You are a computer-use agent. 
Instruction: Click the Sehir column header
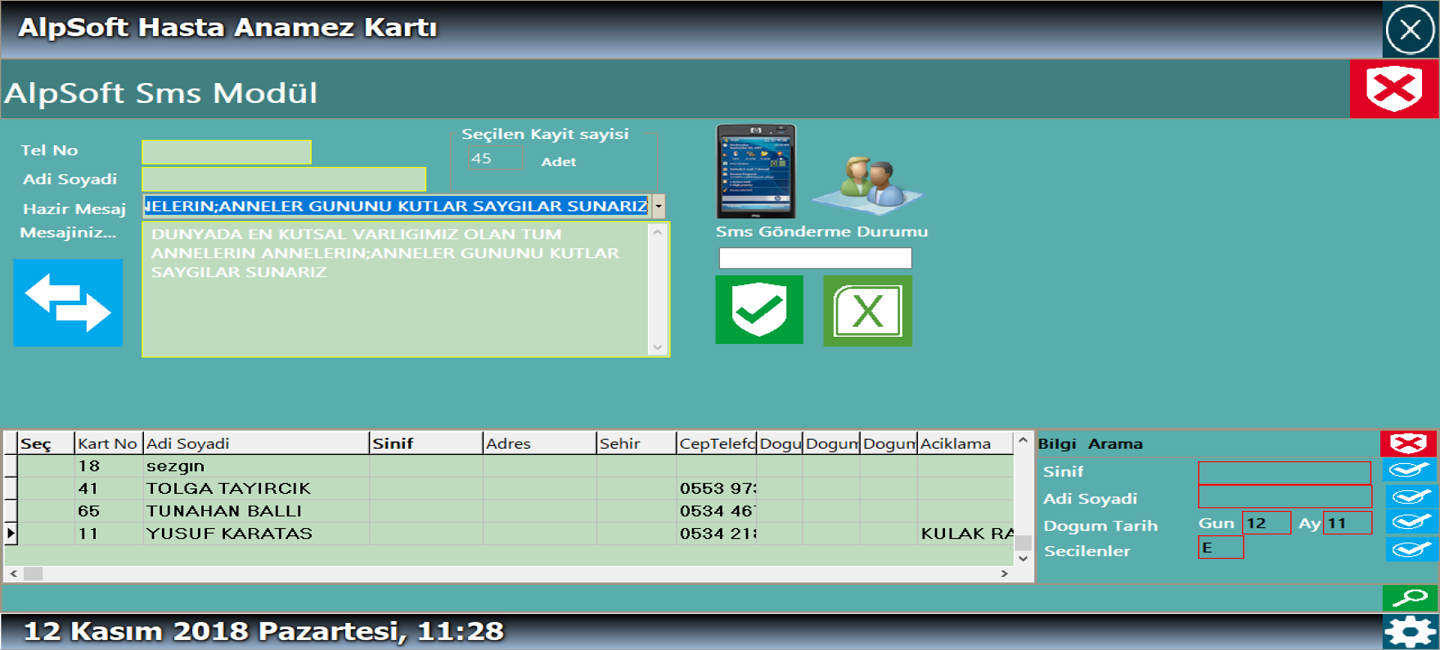[636, 443]
